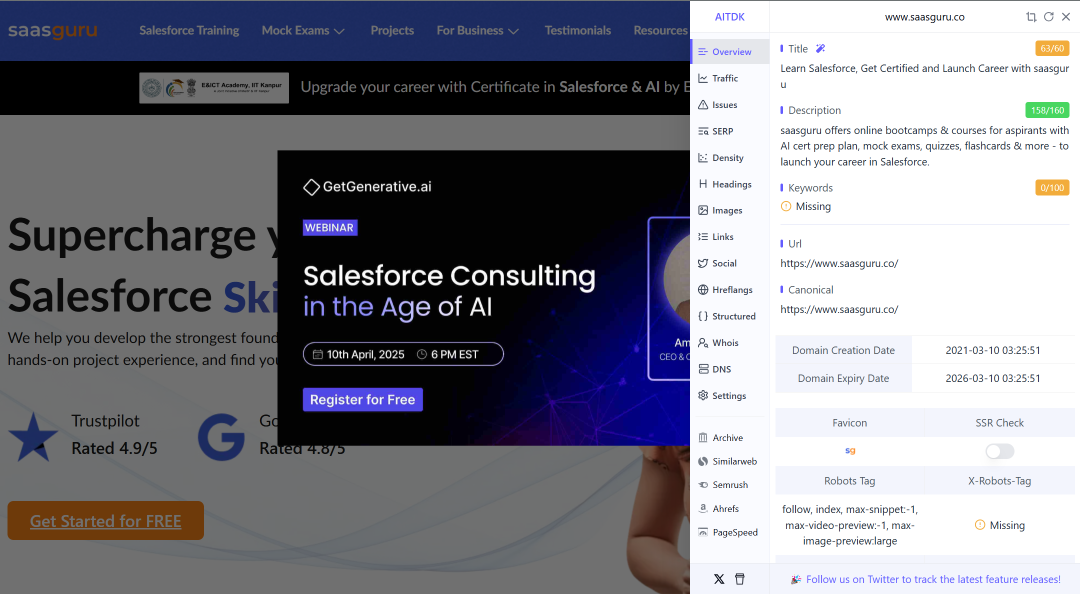Click the Trustpilot blue star icon
This screenshot has height=594, width=1080.
33,437
